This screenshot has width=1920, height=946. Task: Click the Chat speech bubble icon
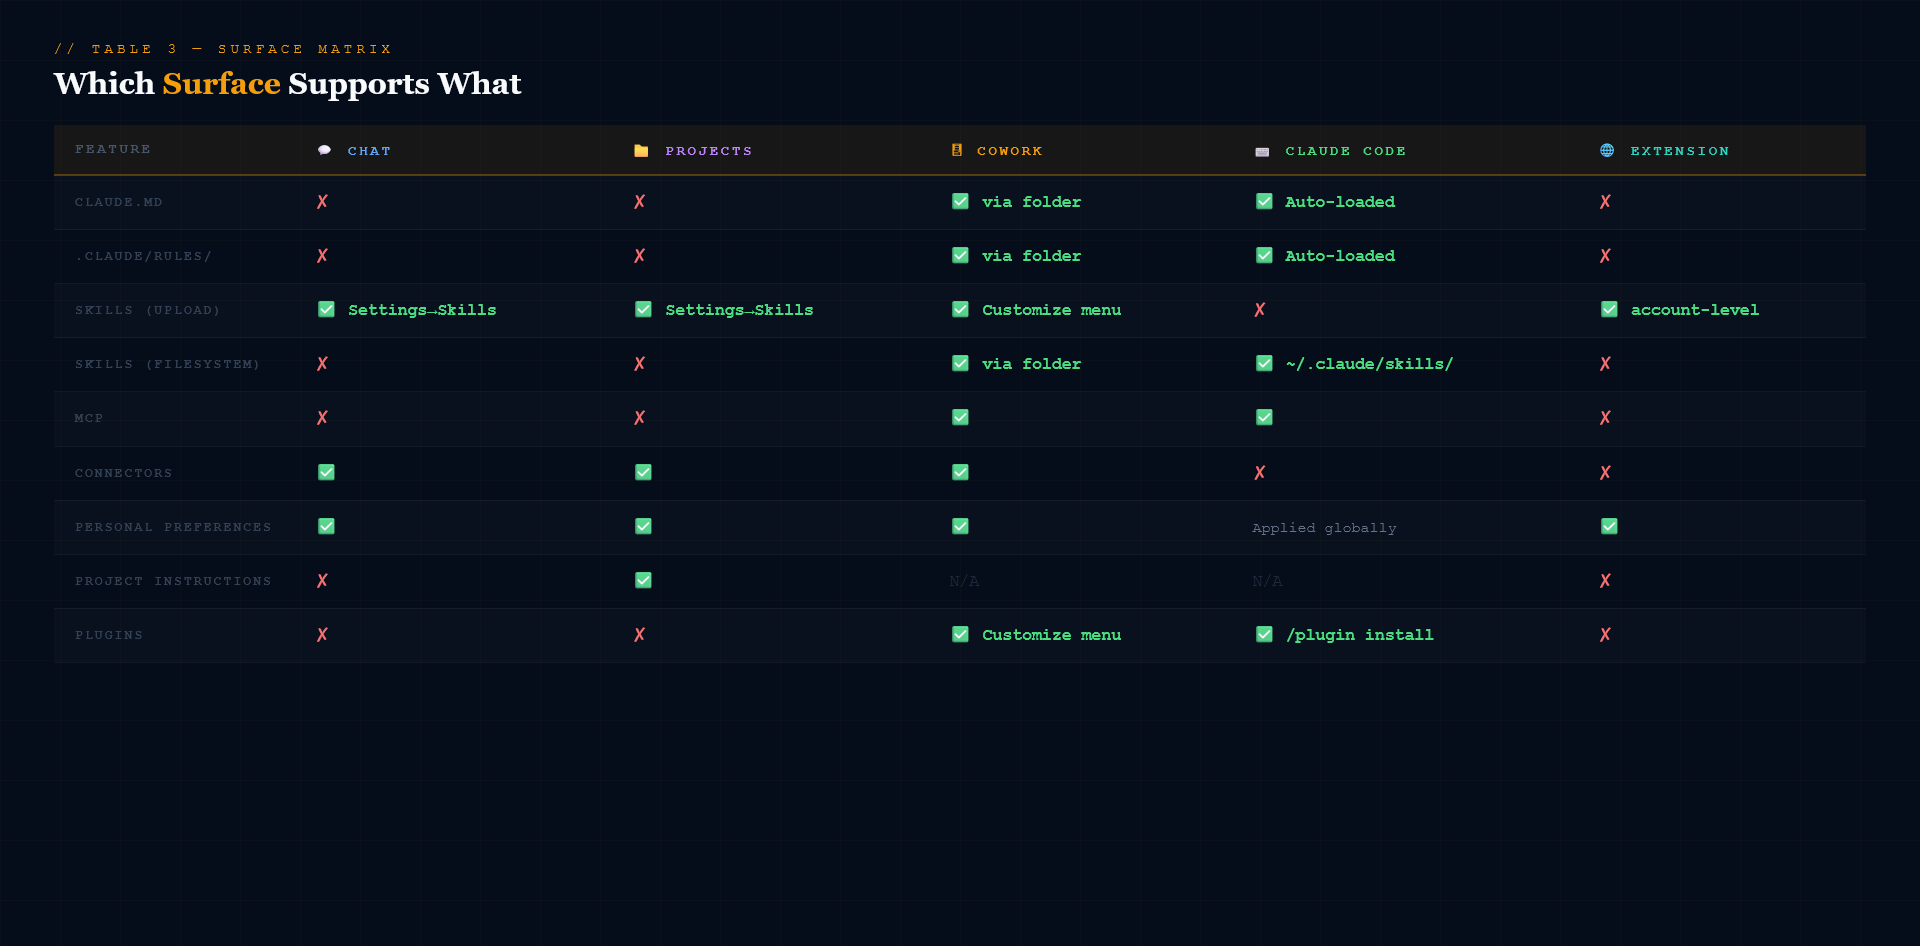pos(324,150)
